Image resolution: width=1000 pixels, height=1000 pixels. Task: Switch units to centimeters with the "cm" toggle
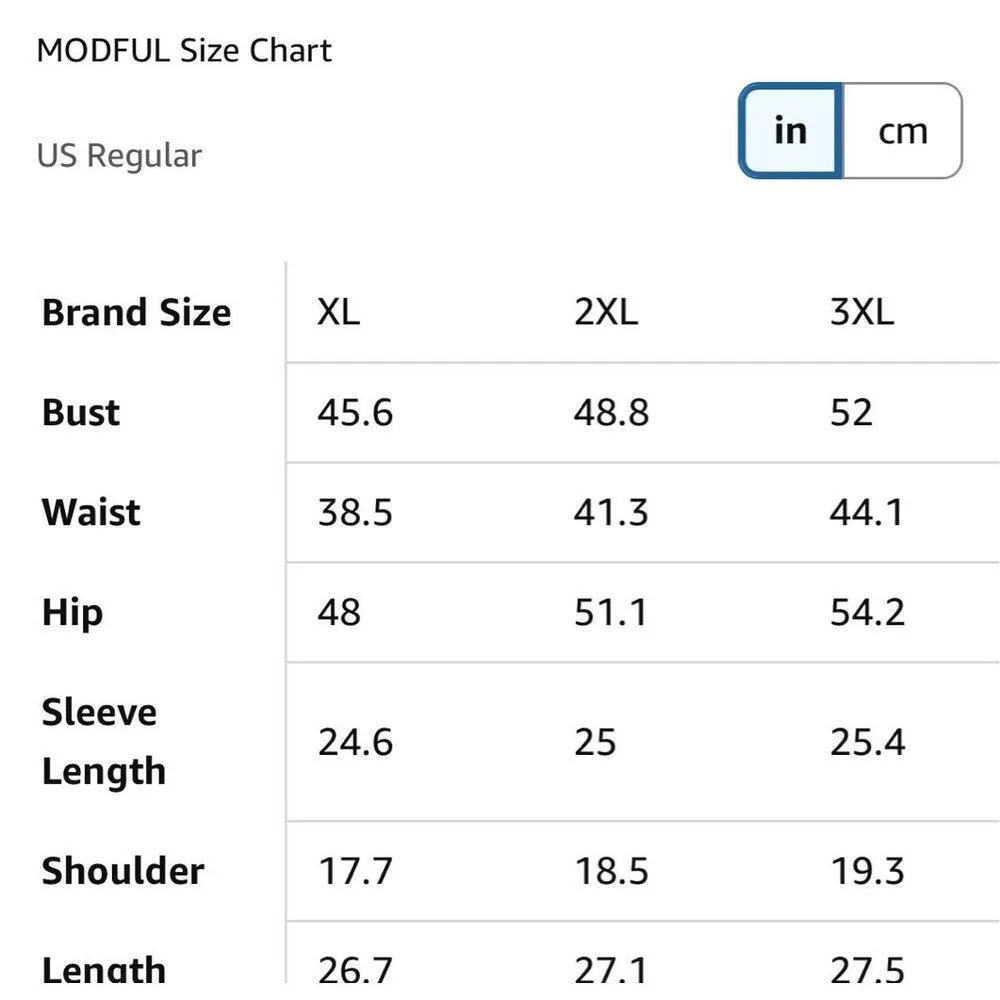pyautogui.click(x=902, y=131)
